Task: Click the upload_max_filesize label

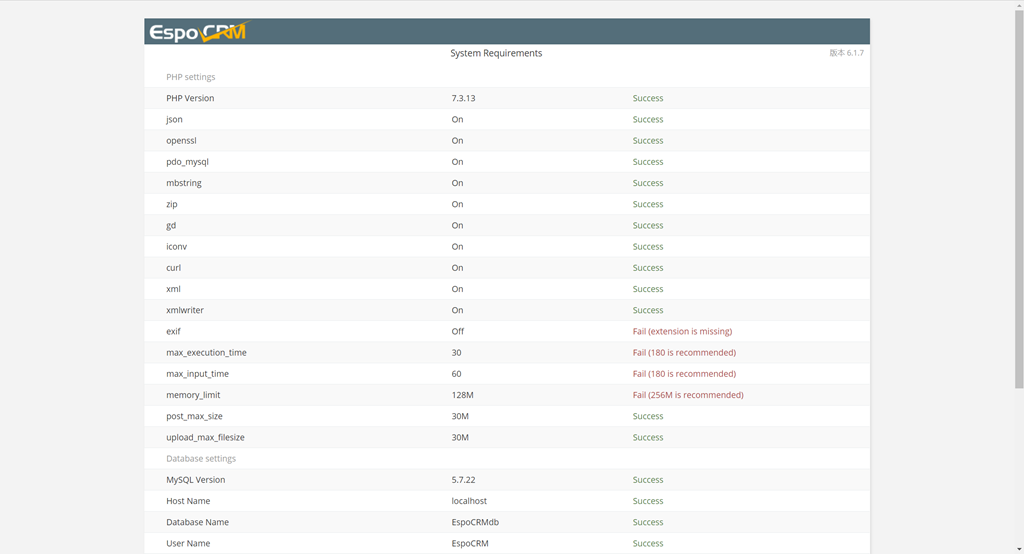Action: (x=205, y=438)
